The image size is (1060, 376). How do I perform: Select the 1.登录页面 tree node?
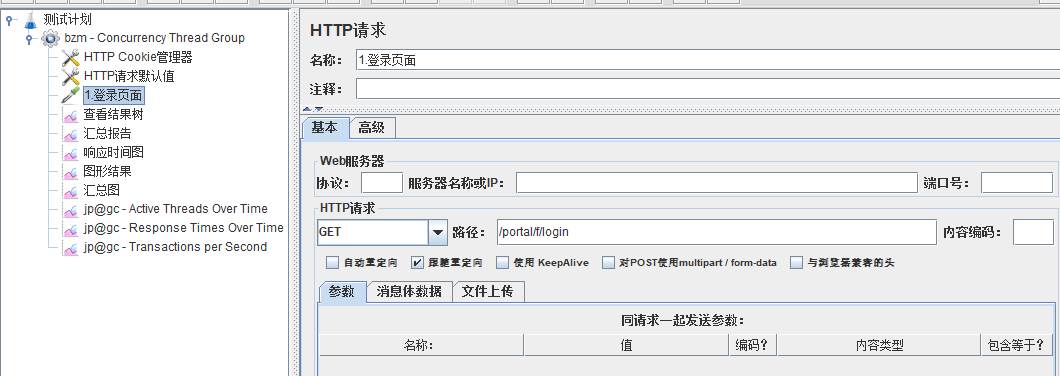coord(114,95)
